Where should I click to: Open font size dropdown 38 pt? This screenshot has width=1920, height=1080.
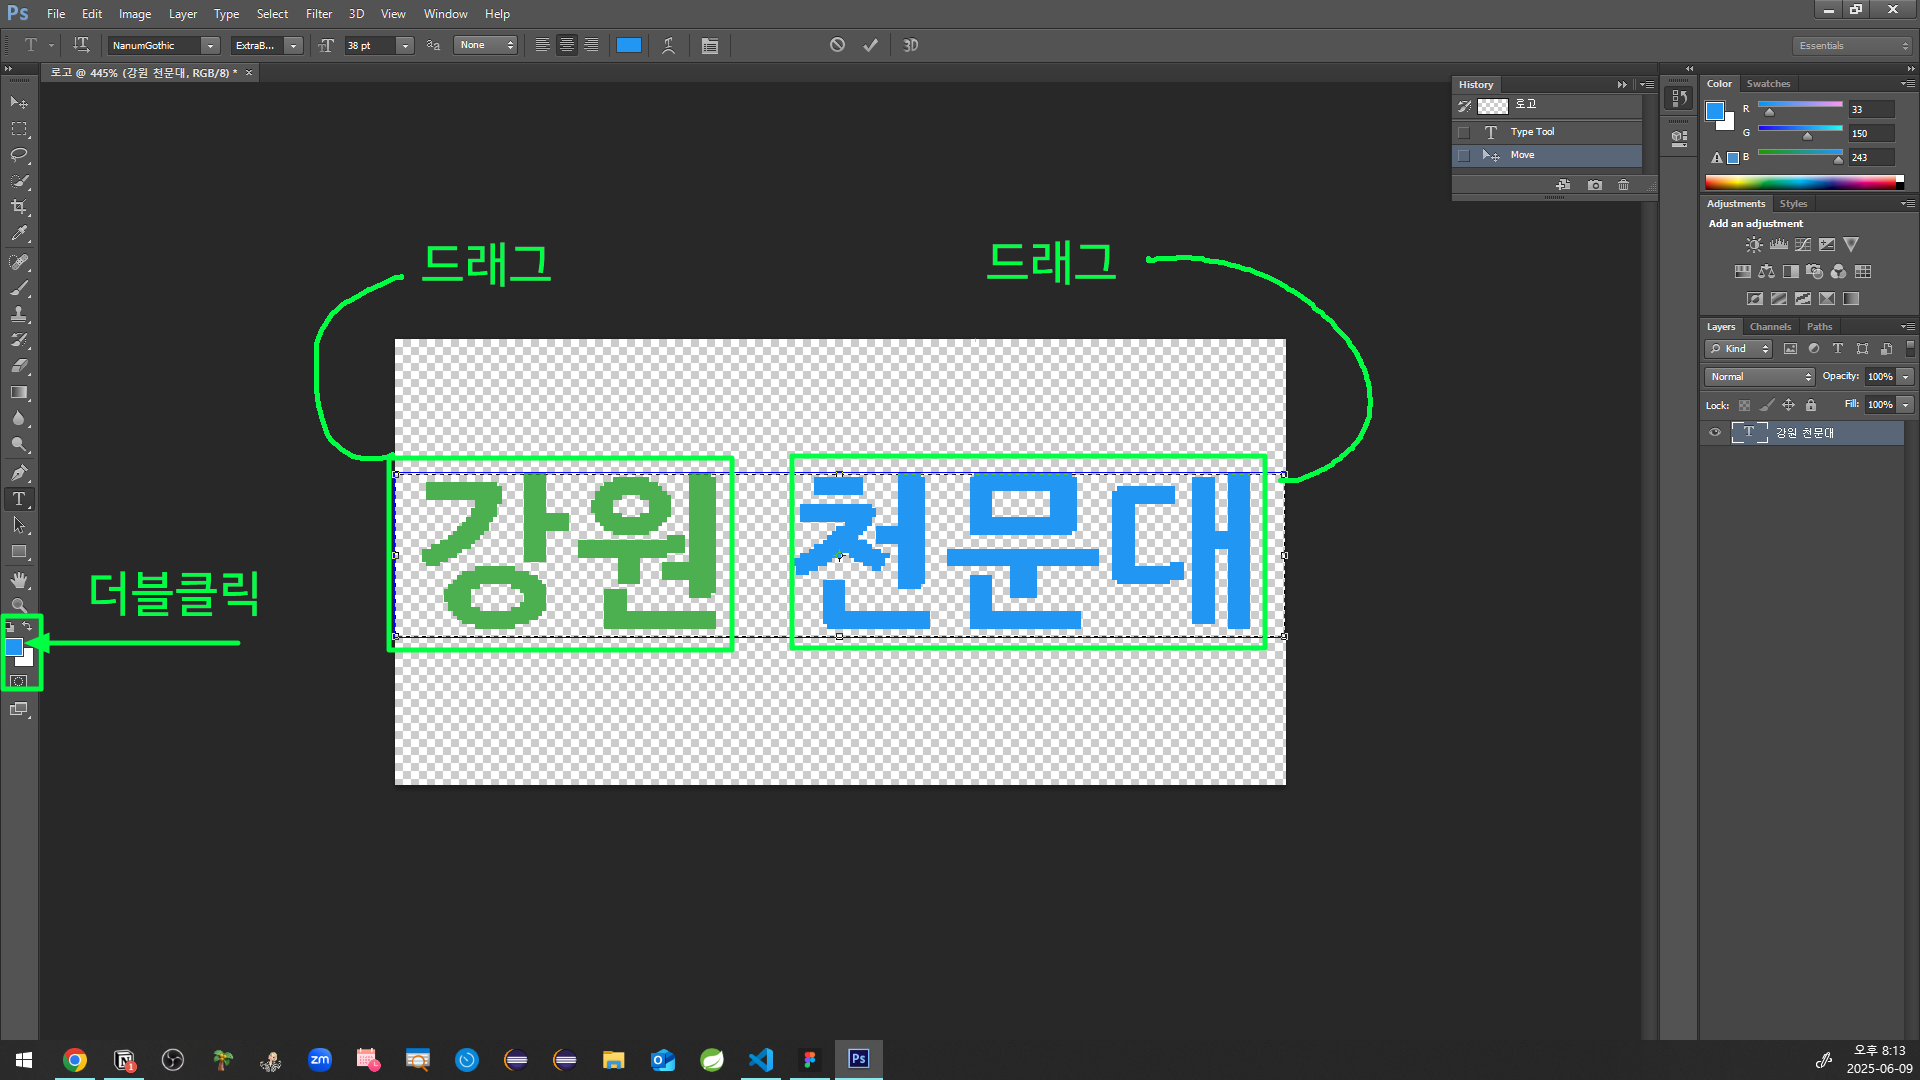(x=405, y=45)
